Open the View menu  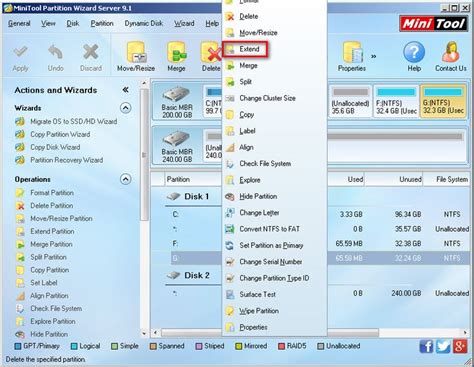(x=48, y=23)
